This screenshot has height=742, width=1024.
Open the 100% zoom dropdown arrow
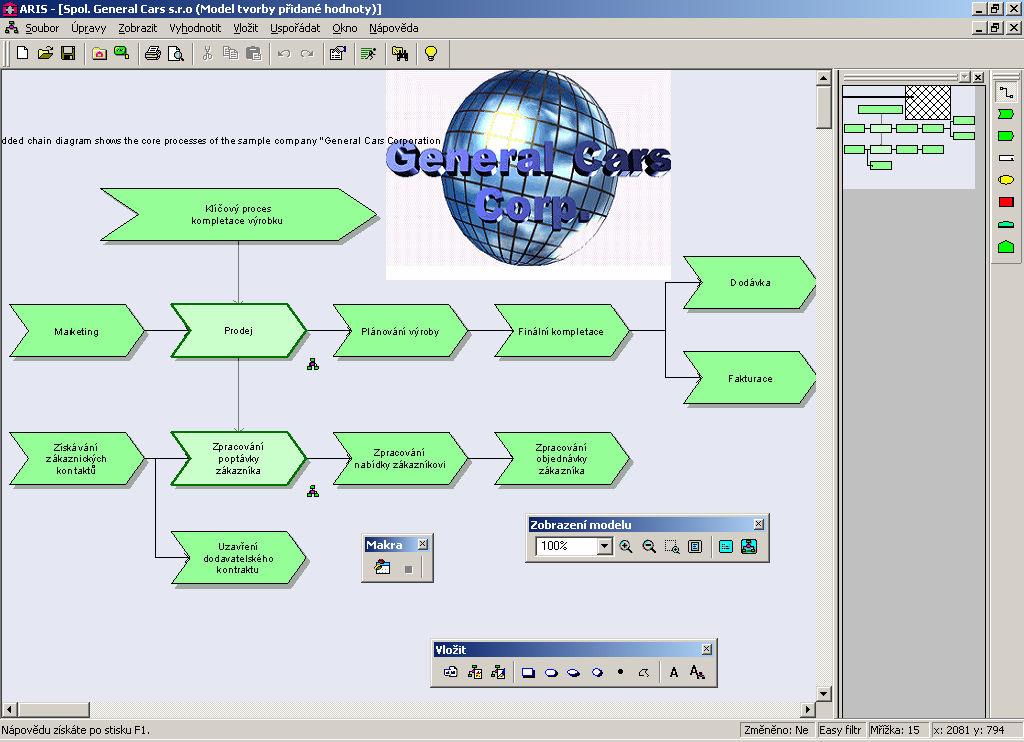(605, 546)
